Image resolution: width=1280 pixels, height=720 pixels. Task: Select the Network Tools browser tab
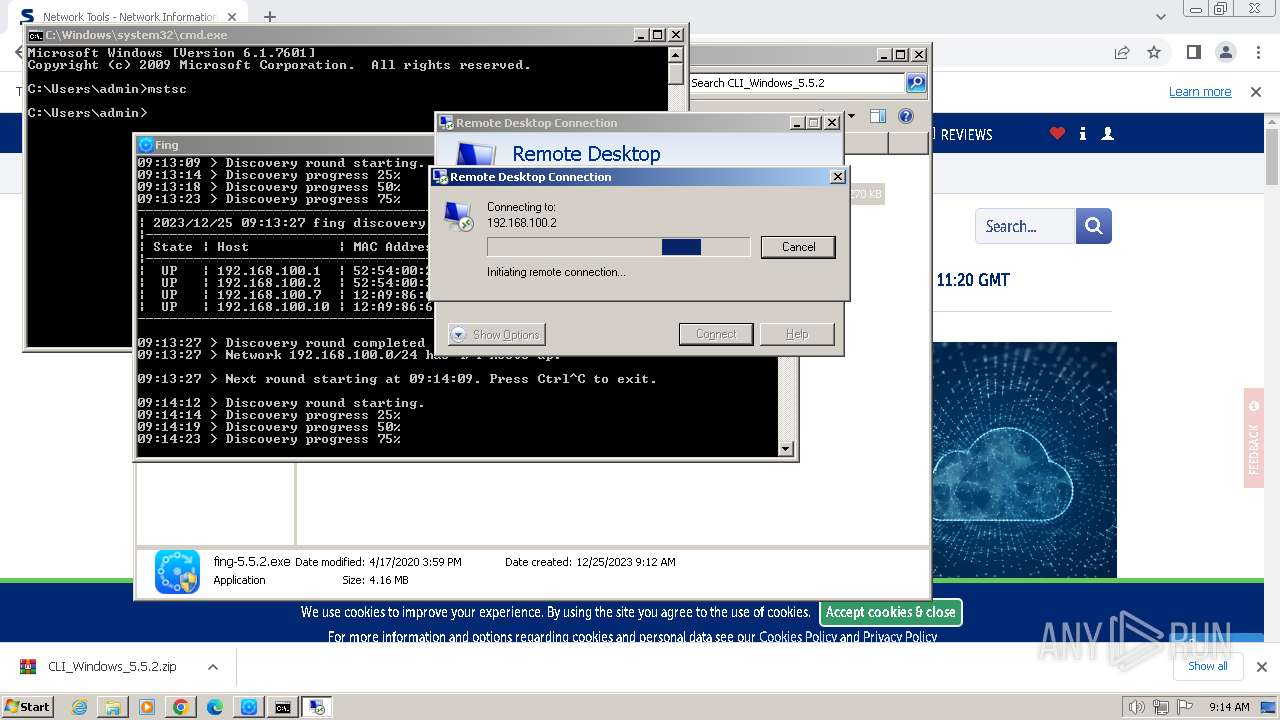click(129, 17)
